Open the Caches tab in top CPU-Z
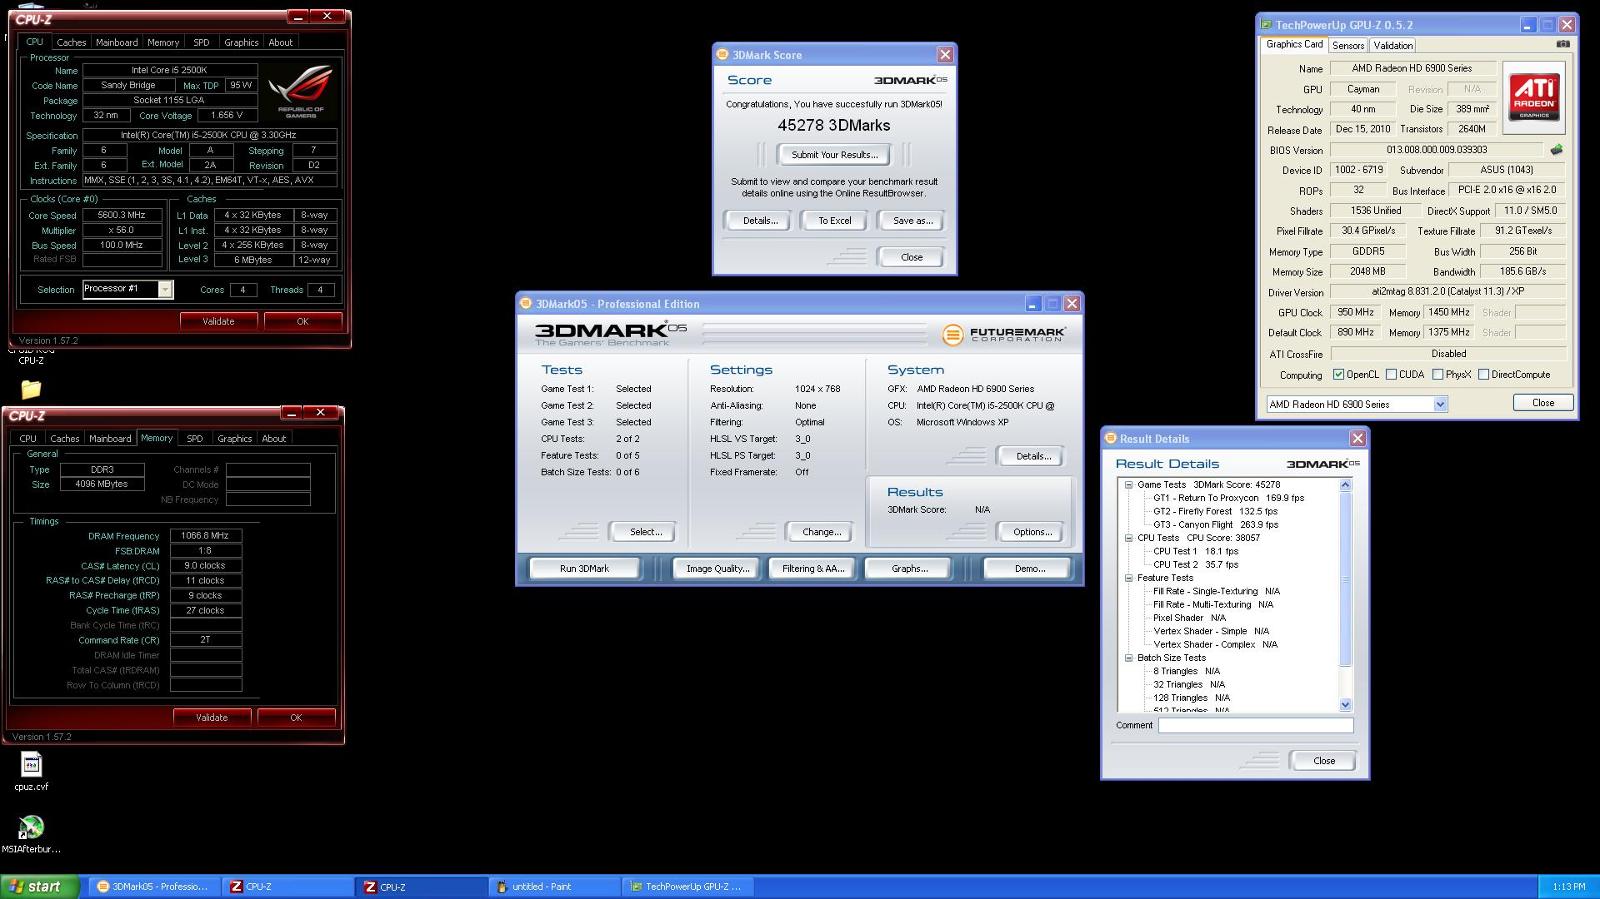1600x899 pixels. click(x=71, y=42)
